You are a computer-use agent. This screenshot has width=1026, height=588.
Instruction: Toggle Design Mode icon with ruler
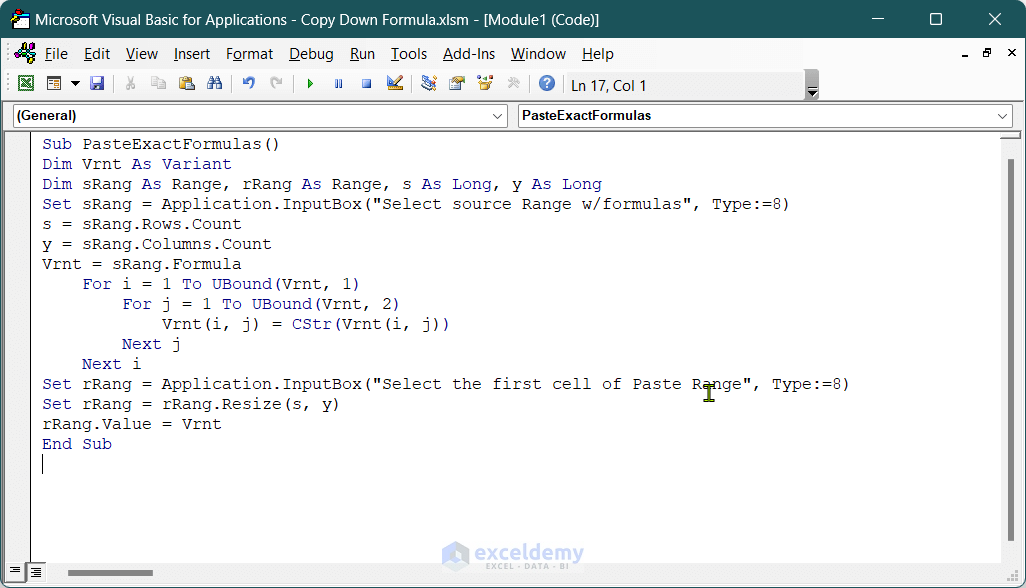pos(395,84)
